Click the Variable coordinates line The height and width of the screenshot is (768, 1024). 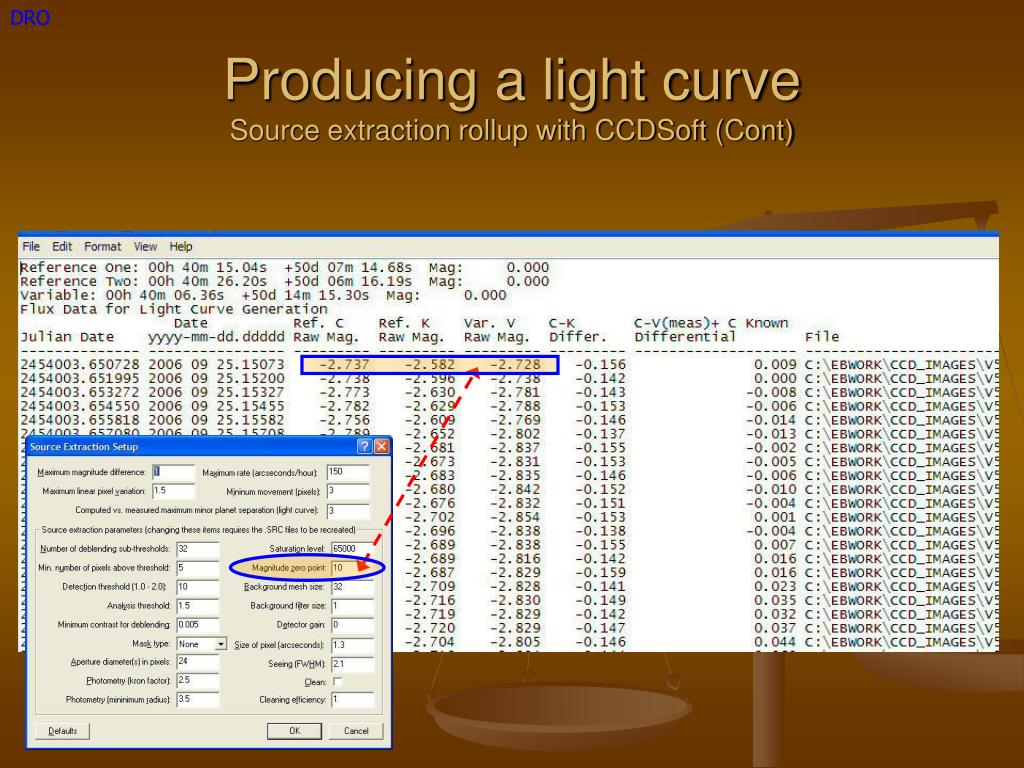[263, 295]
